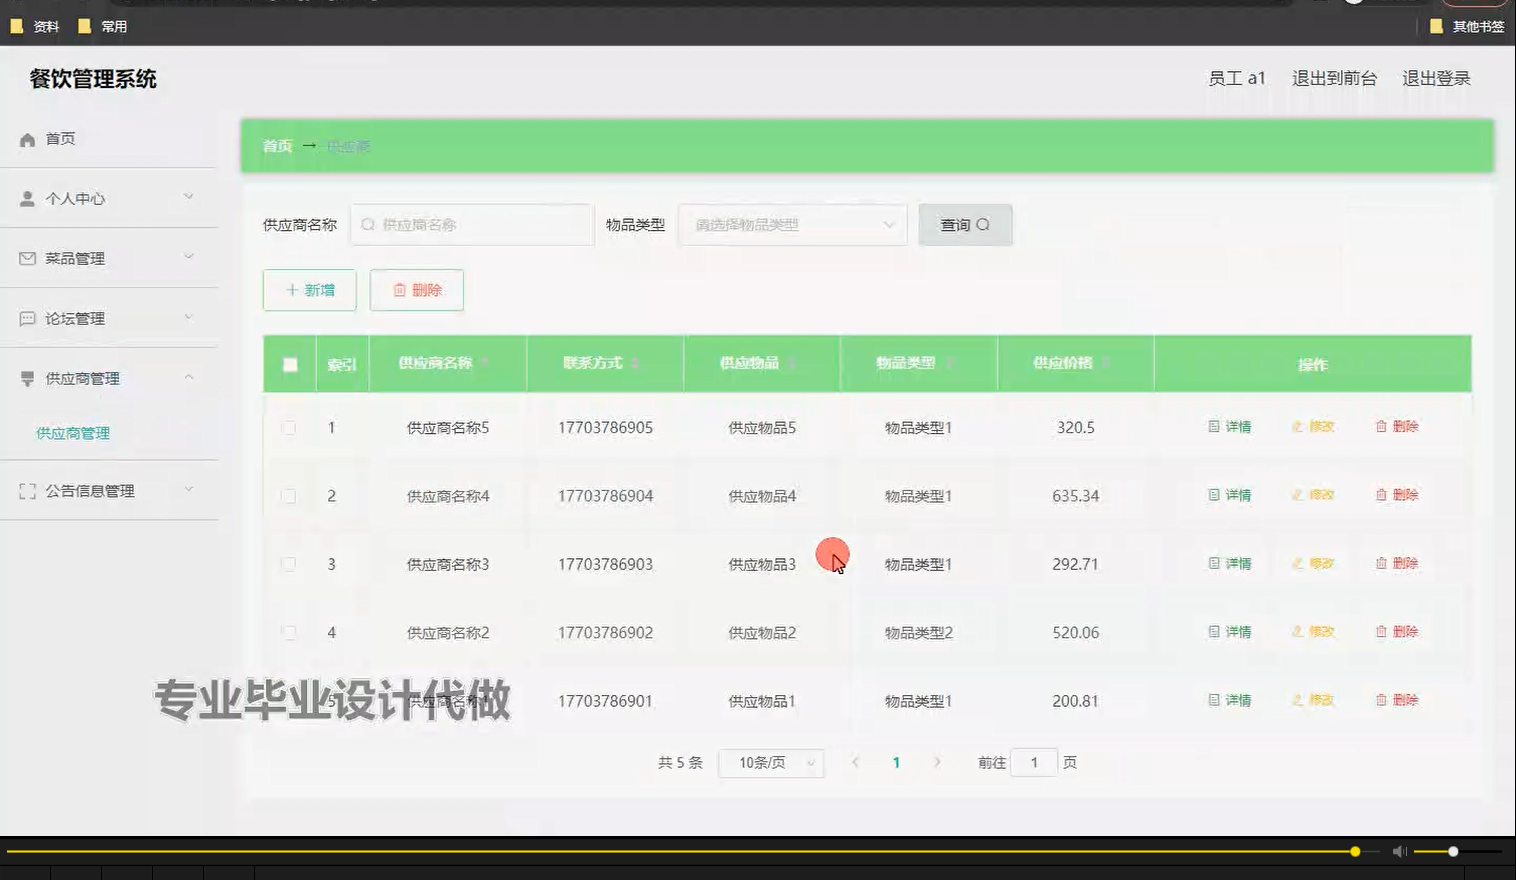
Task: Edit 供应商名称2 with 修改
Action: tap(1313, 632)
